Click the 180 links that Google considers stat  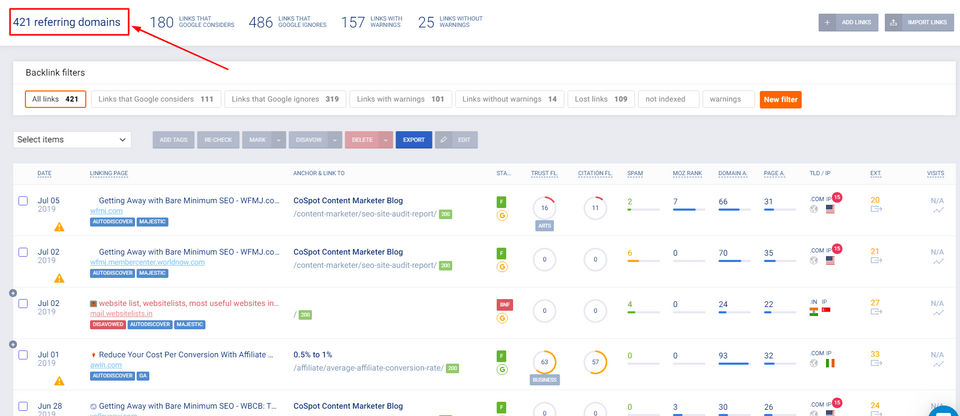point(192,22)
